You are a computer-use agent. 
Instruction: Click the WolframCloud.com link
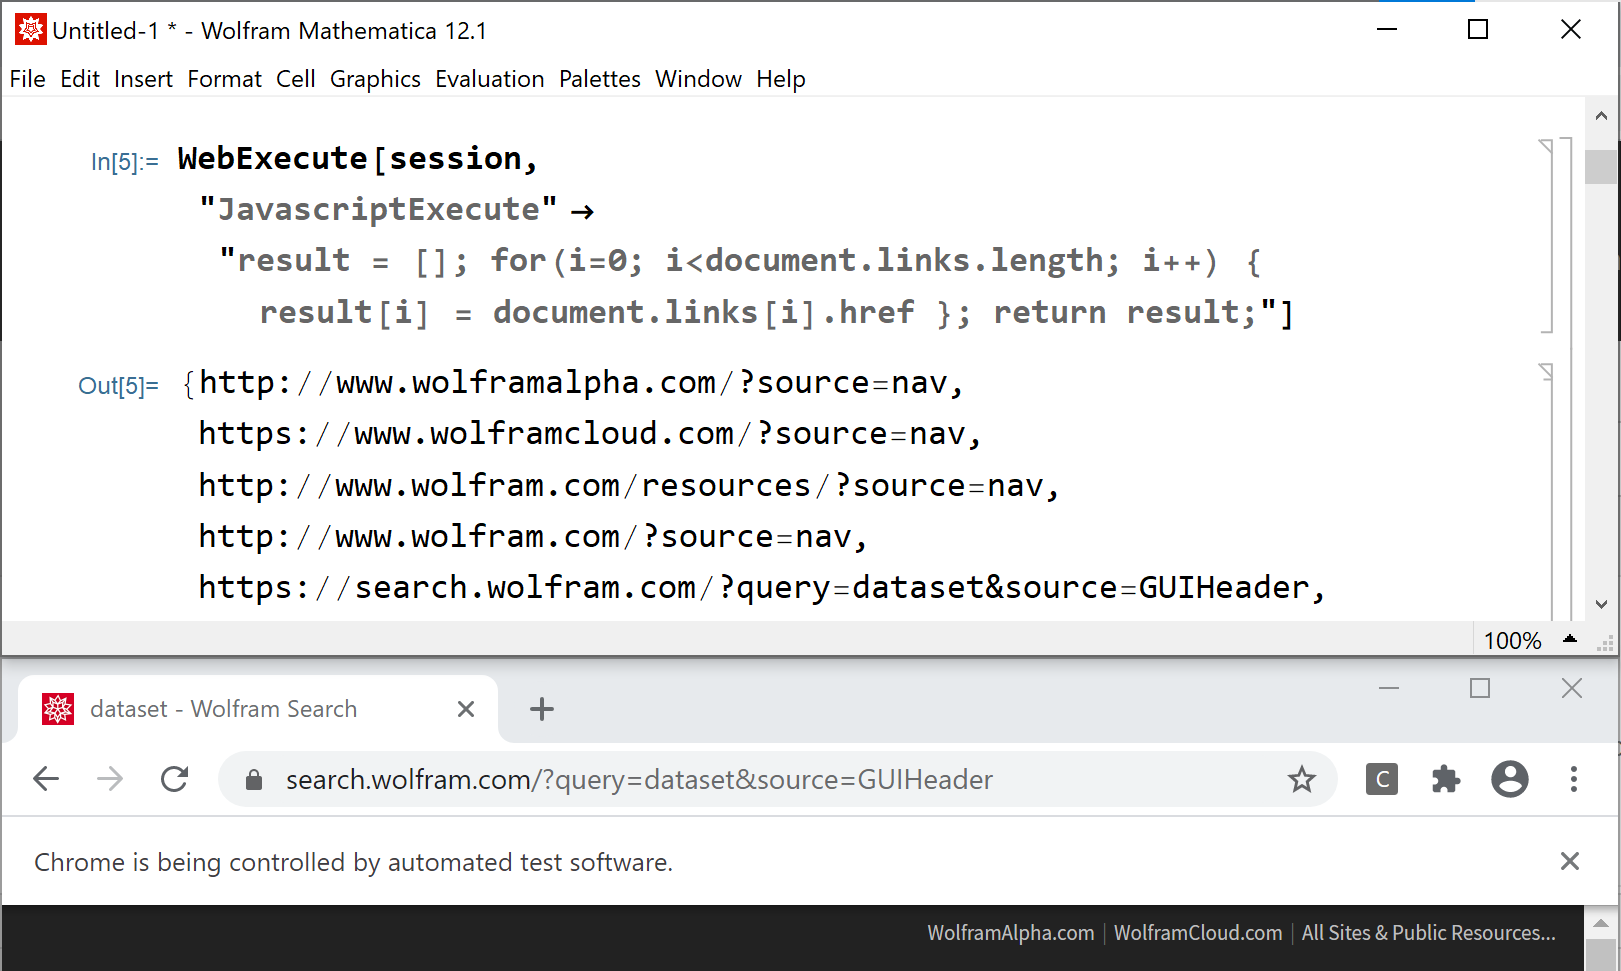[1197, 933]
